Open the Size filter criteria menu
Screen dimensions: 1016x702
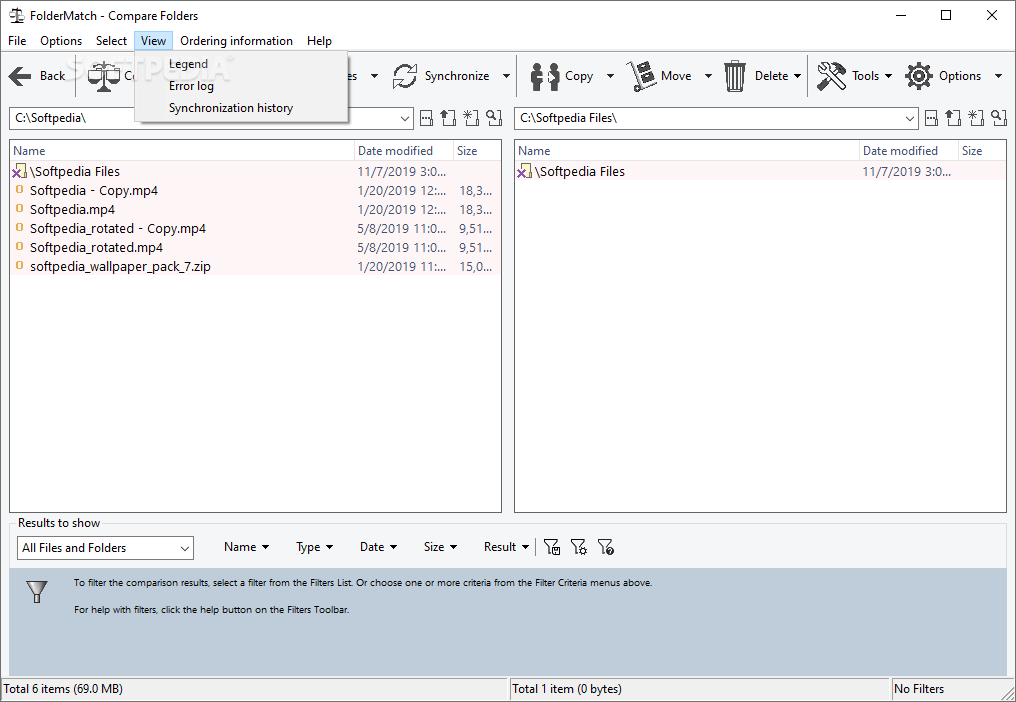440,547
